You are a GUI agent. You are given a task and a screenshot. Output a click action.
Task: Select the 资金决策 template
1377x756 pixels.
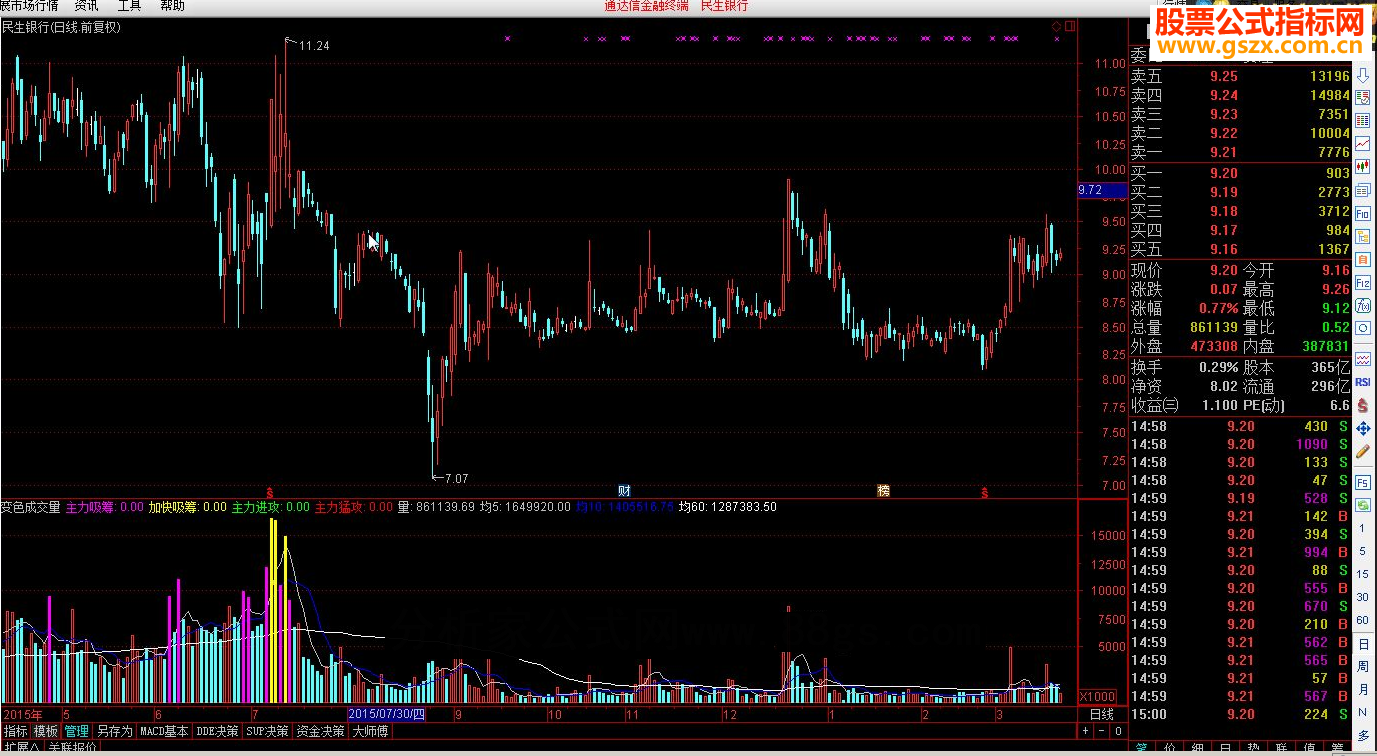[x=320, y=731]
